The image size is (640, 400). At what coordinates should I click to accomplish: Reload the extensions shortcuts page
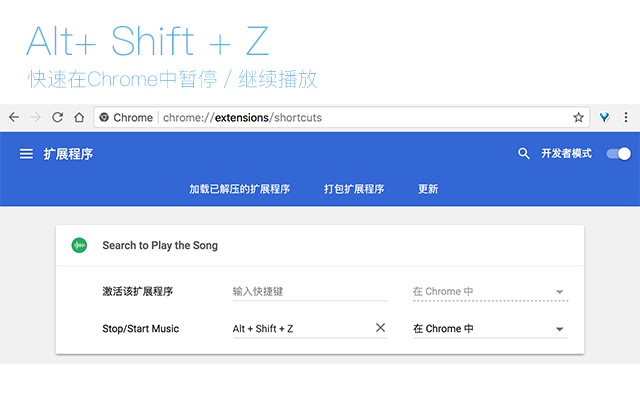tap(58, 117)
